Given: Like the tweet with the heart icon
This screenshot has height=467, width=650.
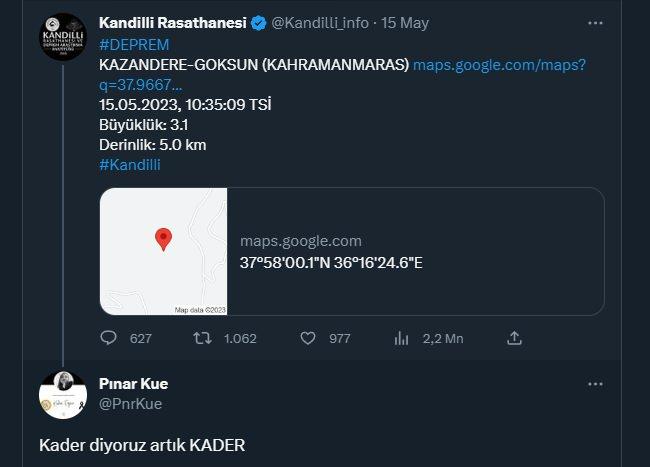Looking at the screenshot, I should point(308,338).
